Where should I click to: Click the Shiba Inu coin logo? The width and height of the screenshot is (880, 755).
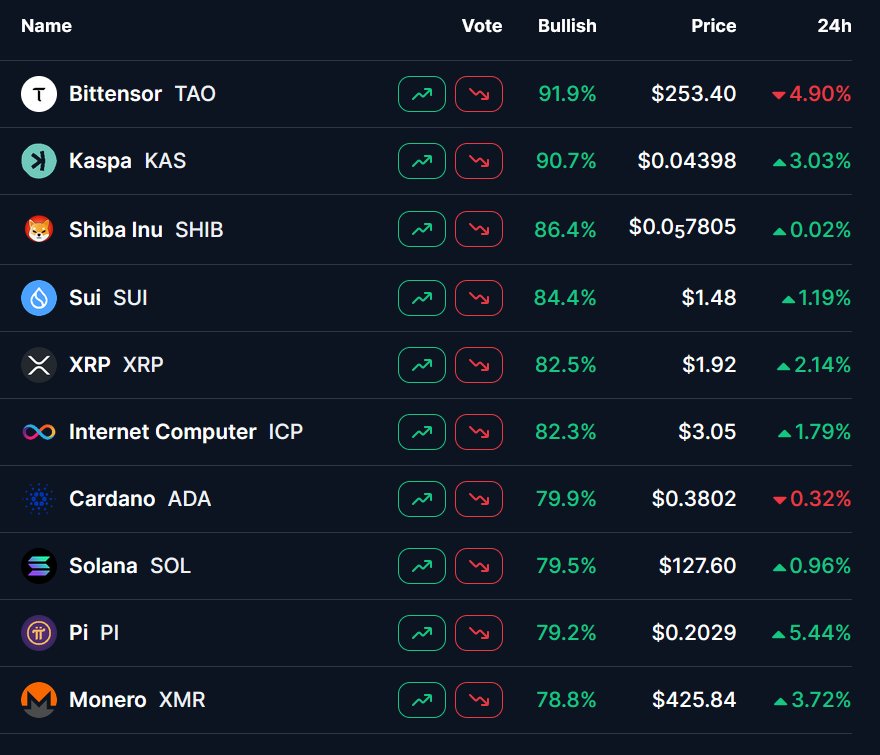[x=39, y=230]
